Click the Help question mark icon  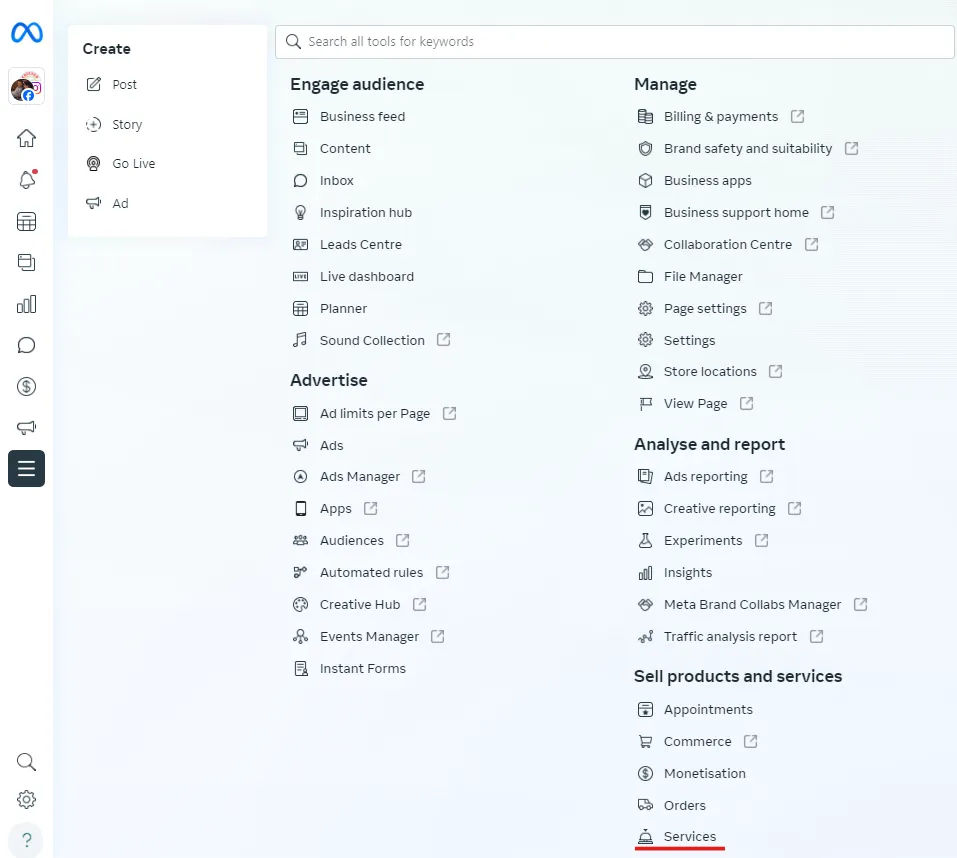[x=27, y=840]
